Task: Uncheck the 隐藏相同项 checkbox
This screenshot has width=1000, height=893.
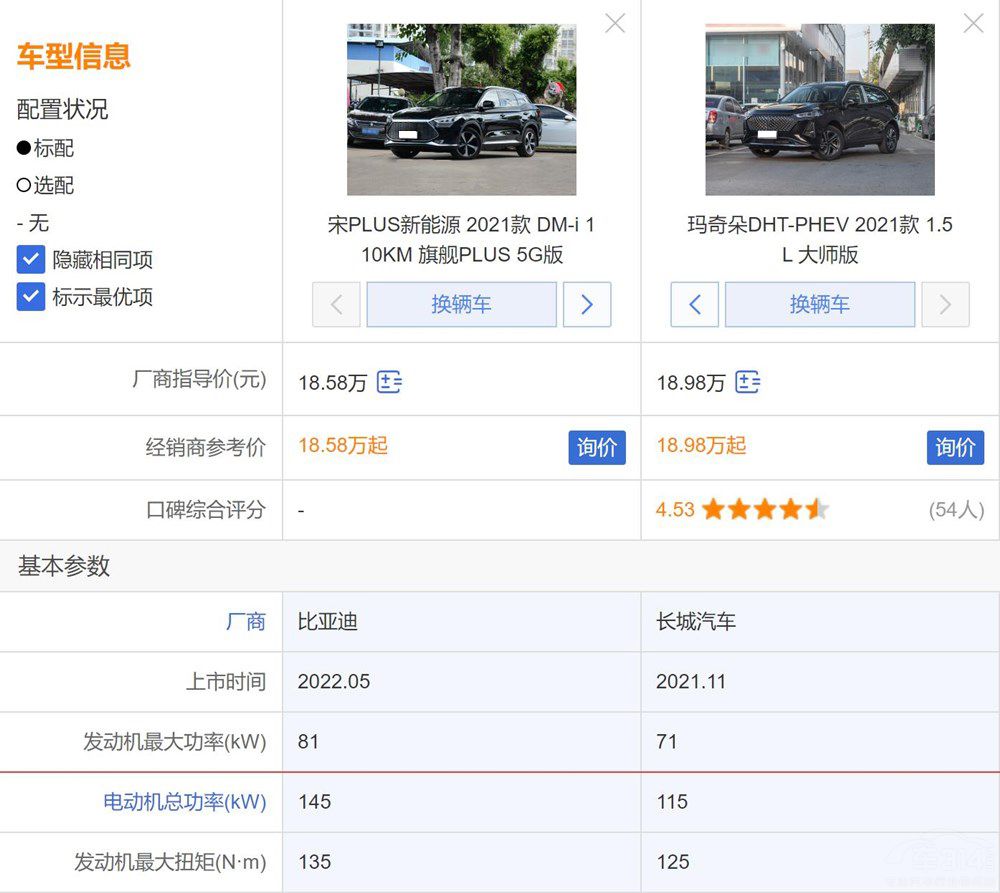Action: pyautogui.click(x=31, y=260)
